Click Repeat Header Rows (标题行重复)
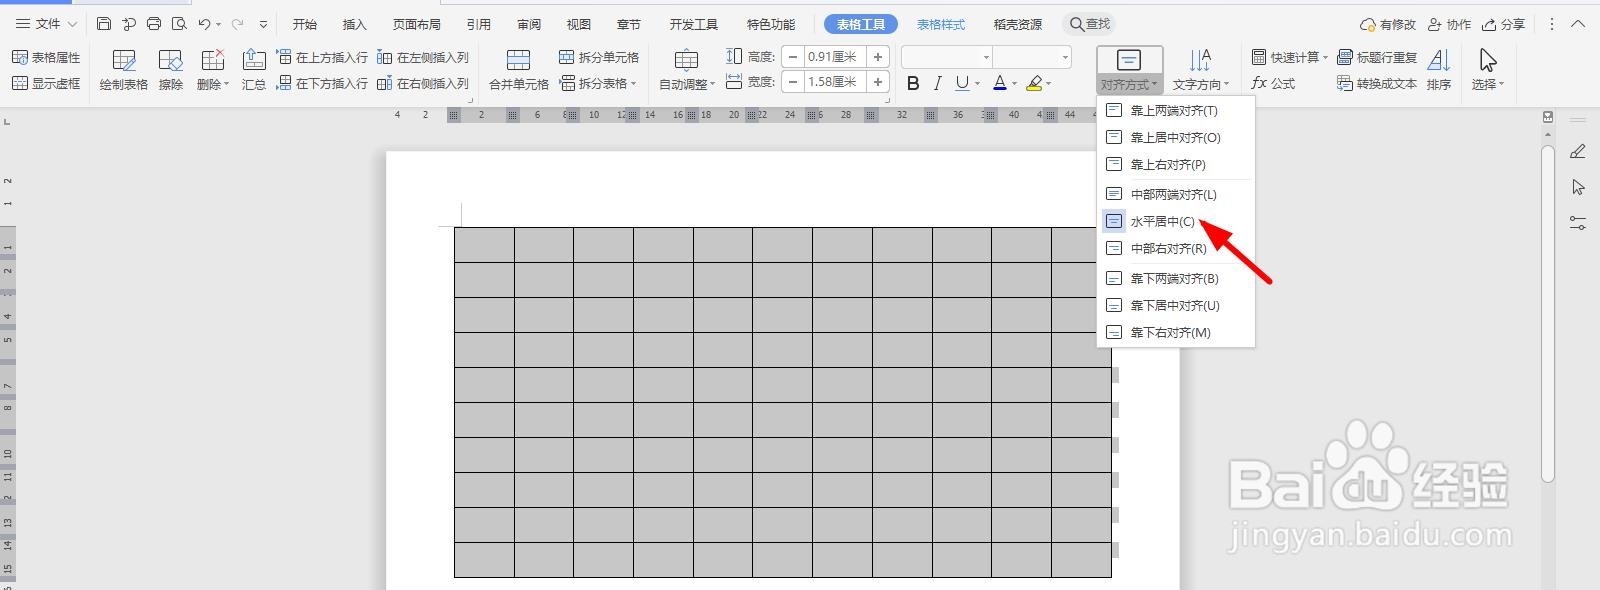1600x590 pixels. [1377, 58]
